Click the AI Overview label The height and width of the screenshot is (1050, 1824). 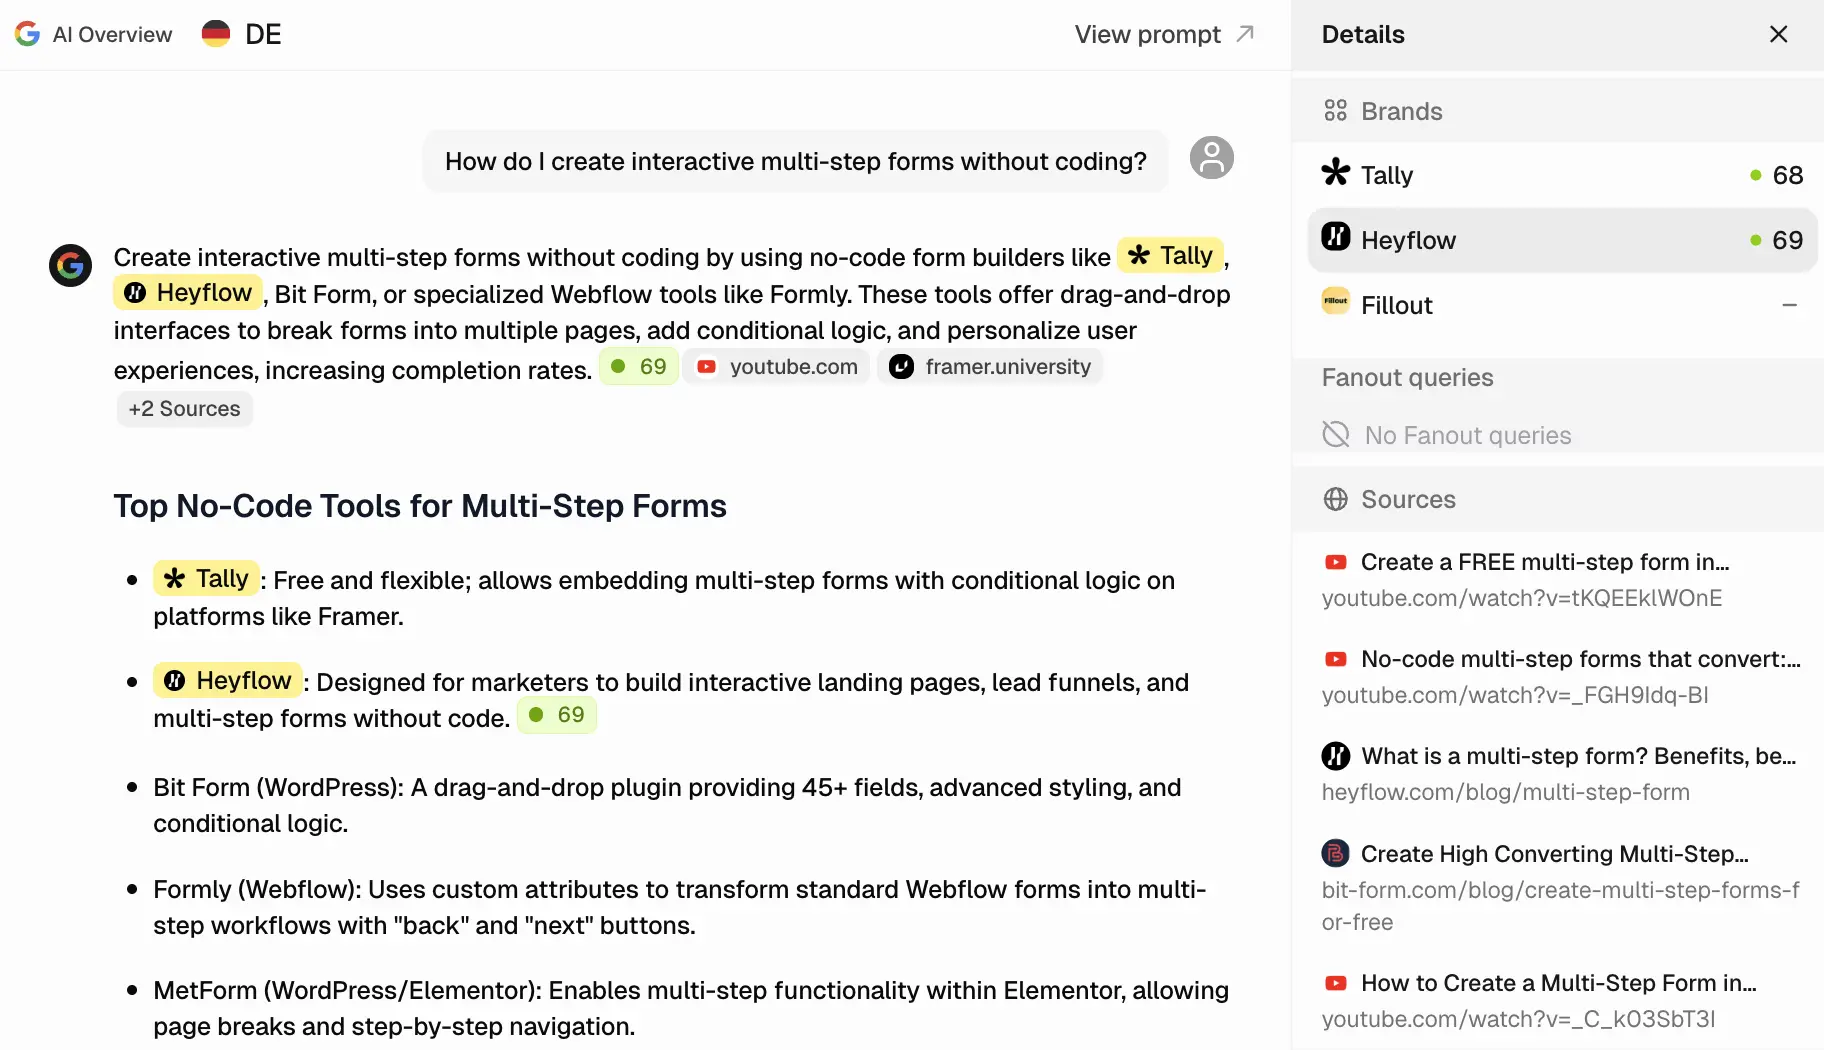(112, 34)
